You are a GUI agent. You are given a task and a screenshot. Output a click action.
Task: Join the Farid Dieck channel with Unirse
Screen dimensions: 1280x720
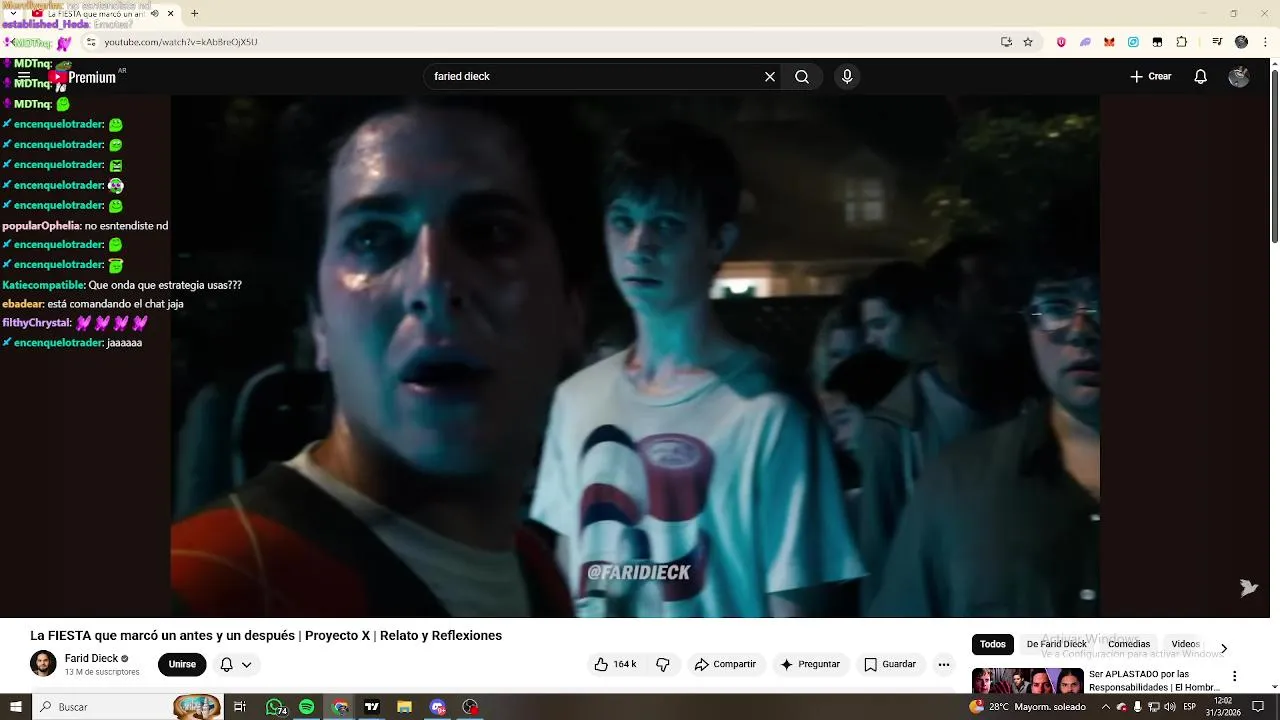click(182, 664)
